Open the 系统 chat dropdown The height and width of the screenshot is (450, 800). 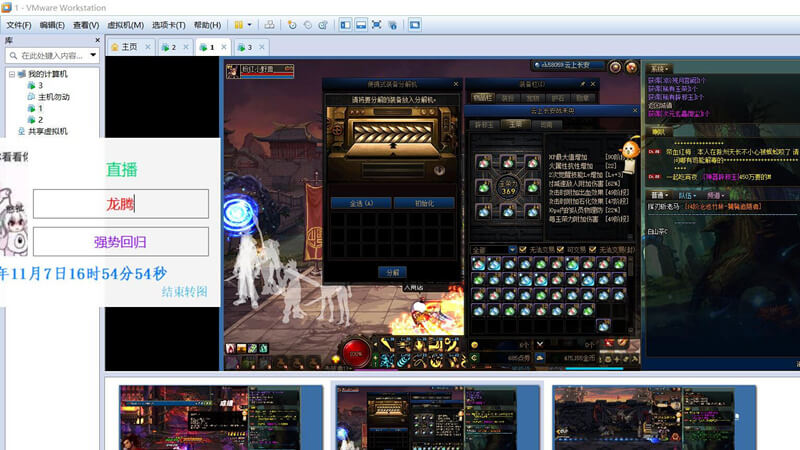pyautogui.click(x=660, y=68)
